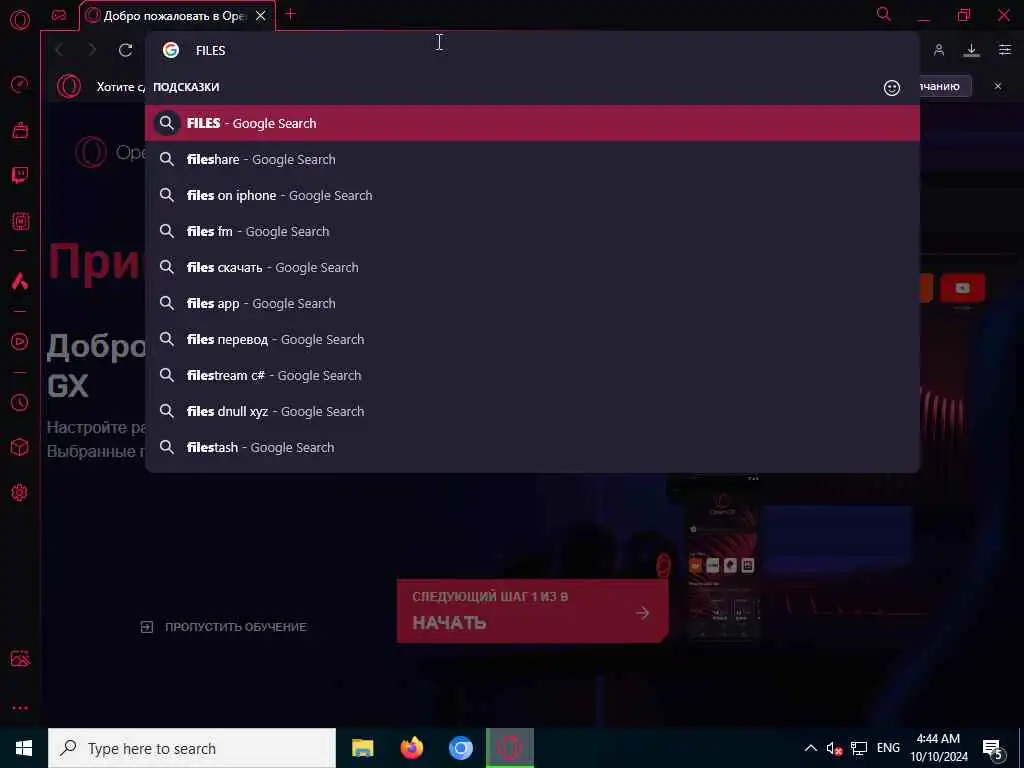Click НАЧАТЬ next step button

pos(532,611)
